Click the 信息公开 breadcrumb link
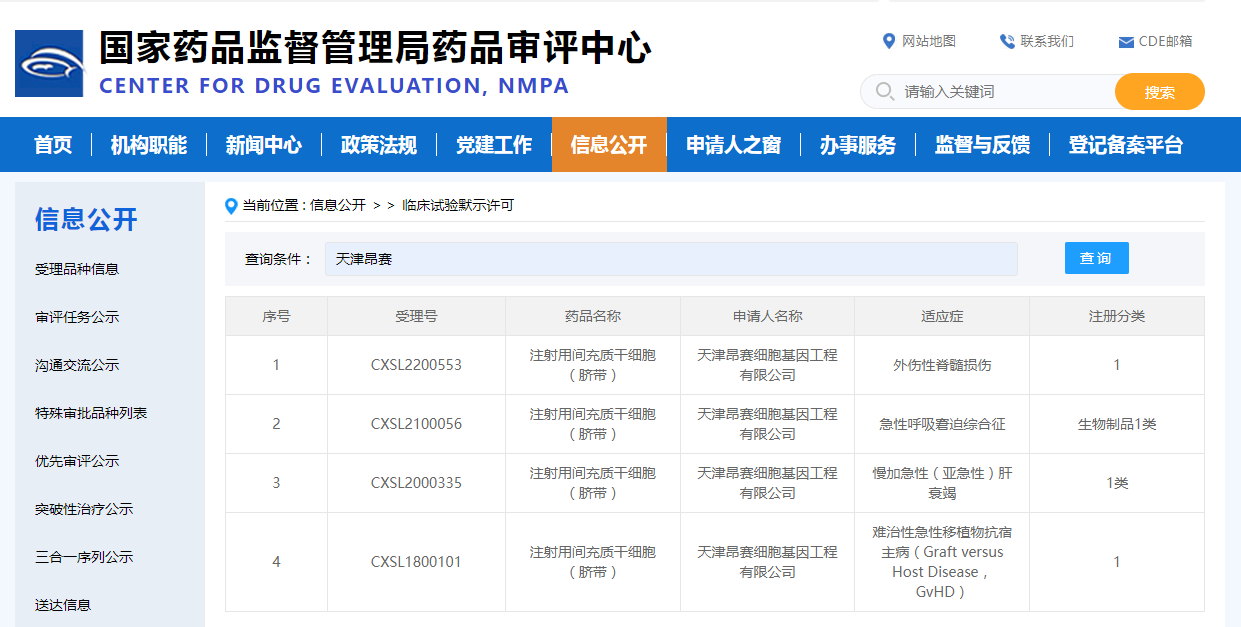 [x=338, y=205]
